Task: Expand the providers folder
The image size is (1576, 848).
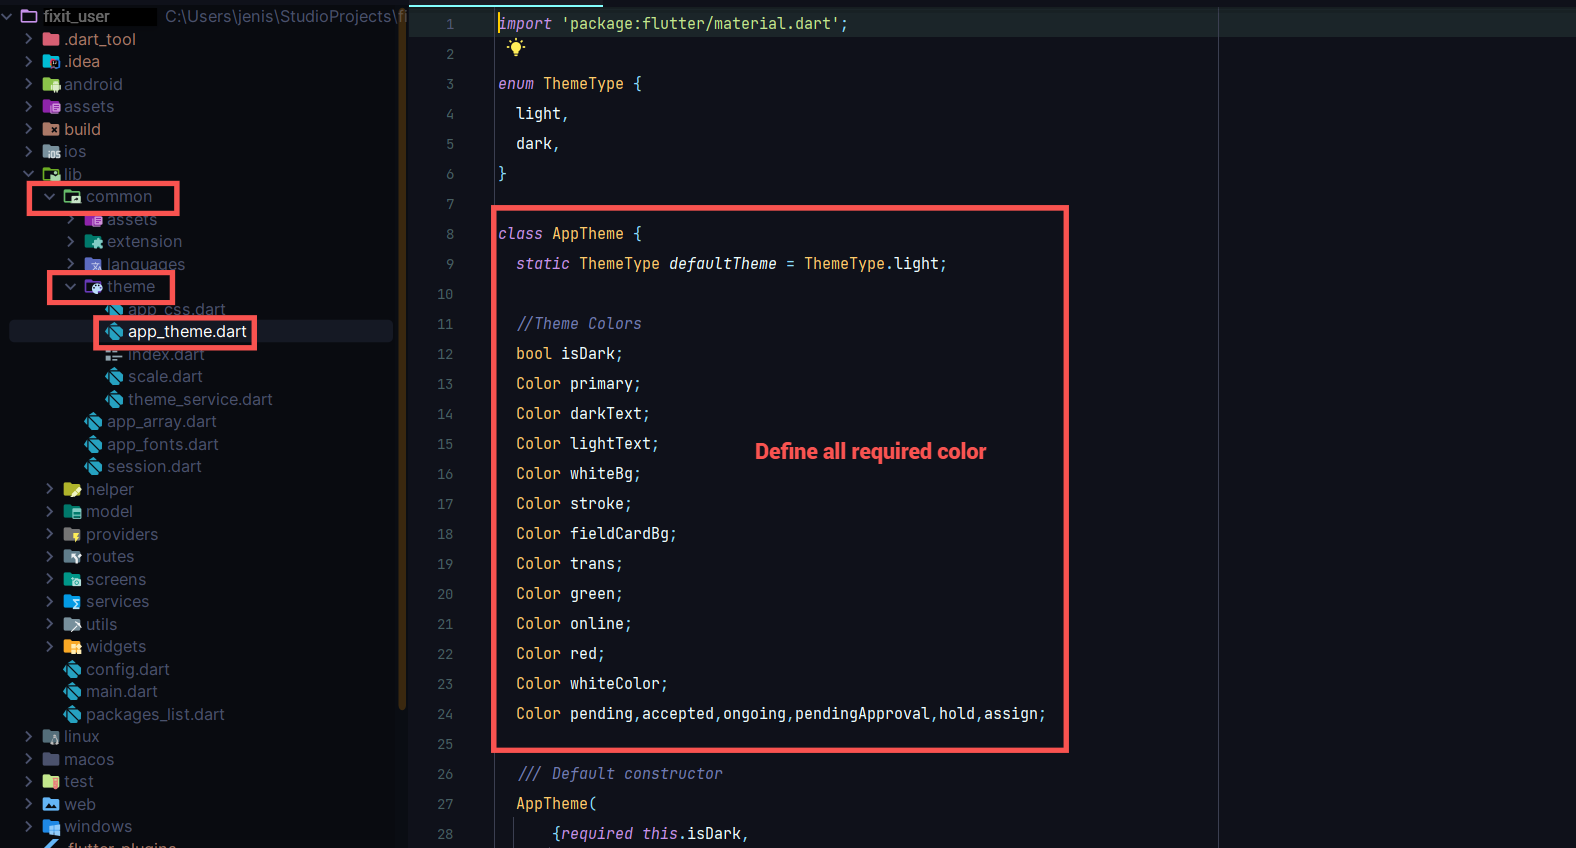Action: (49, 535)
